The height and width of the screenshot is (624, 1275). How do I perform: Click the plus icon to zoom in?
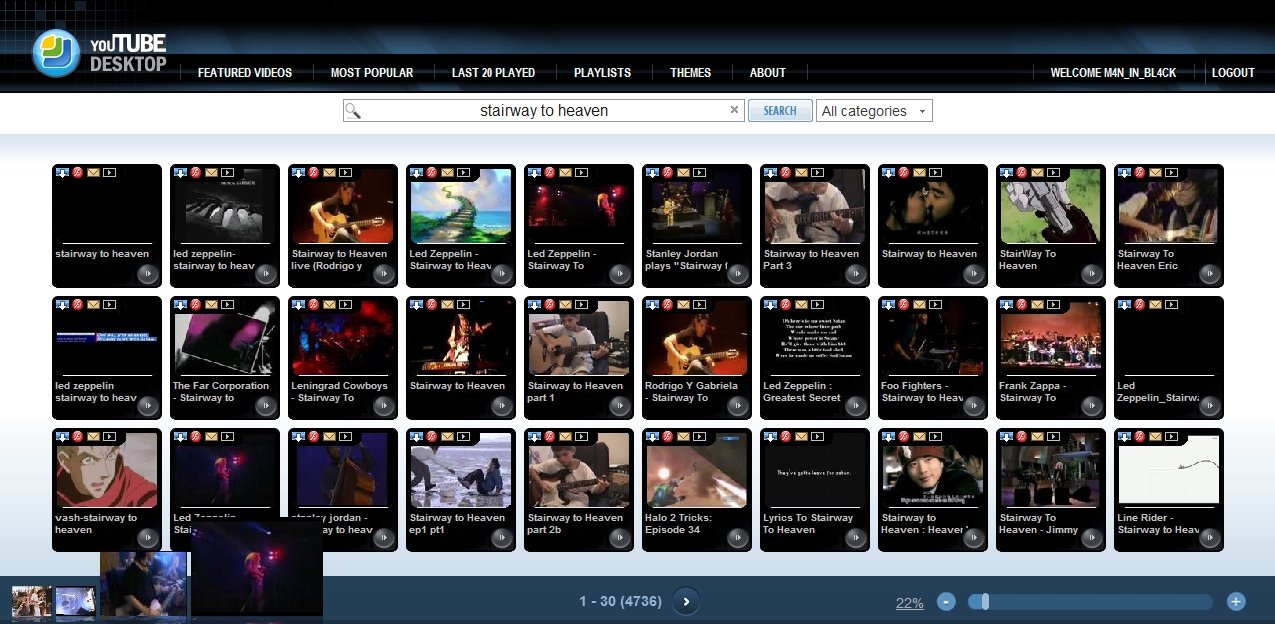pyautogui.click(x=1236, y=602)
